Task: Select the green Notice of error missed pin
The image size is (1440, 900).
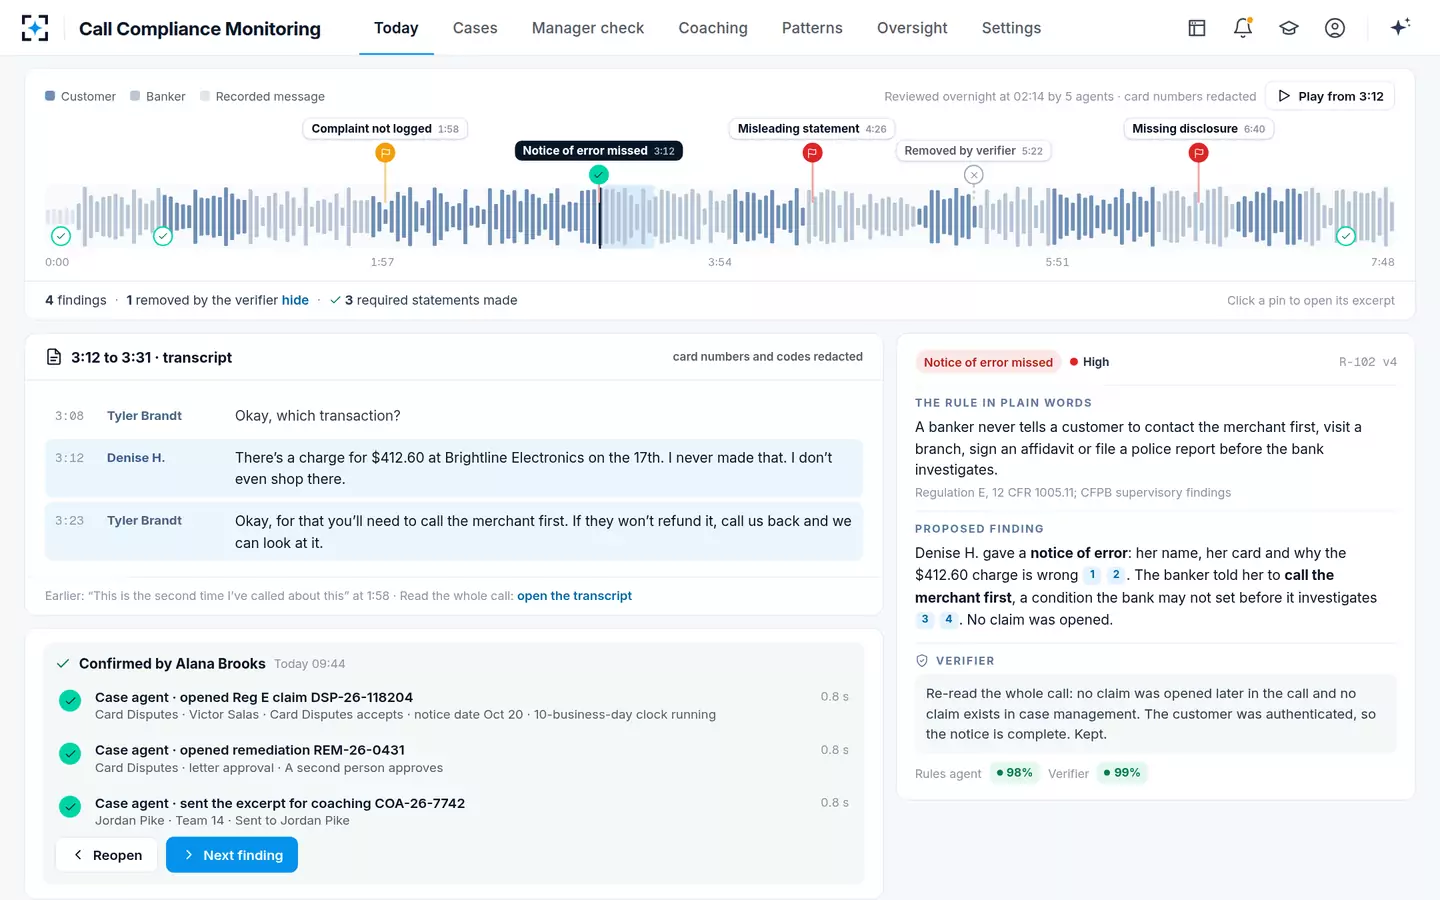Action: pyautogui.click(x=599, y=175)
